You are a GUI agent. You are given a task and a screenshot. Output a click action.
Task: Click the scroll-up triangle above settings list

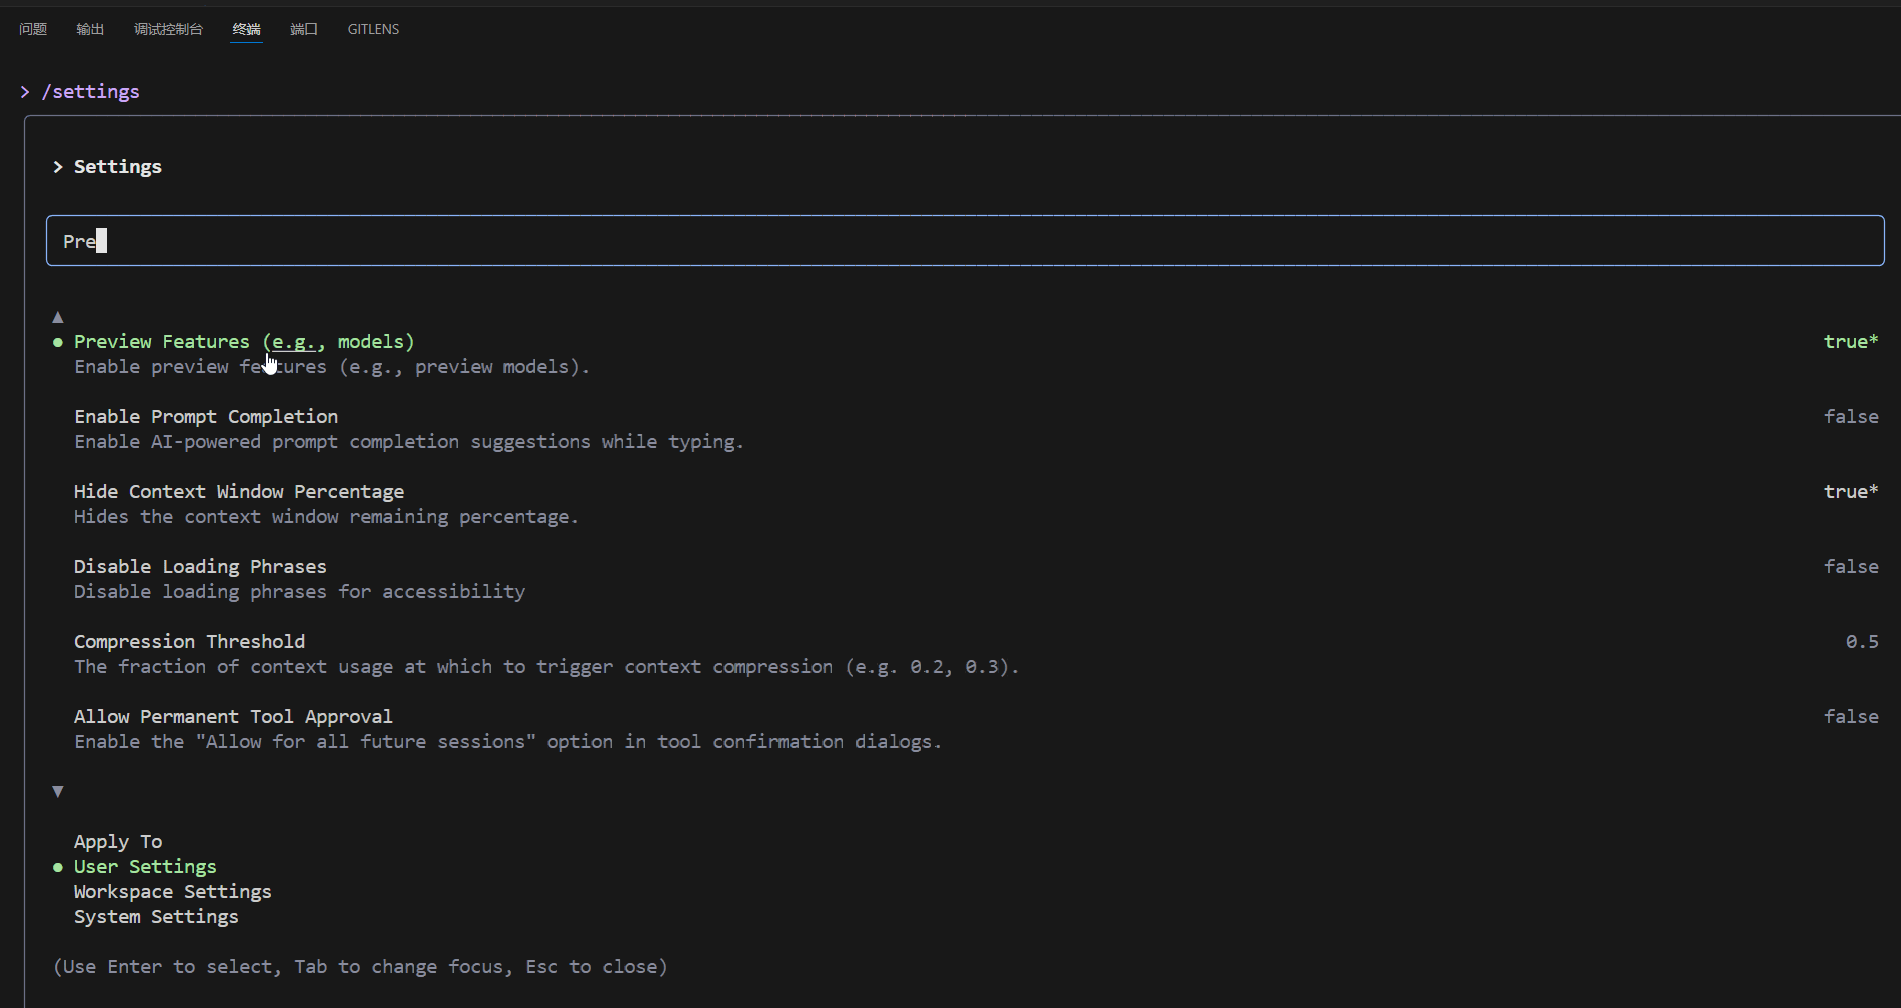58,317
